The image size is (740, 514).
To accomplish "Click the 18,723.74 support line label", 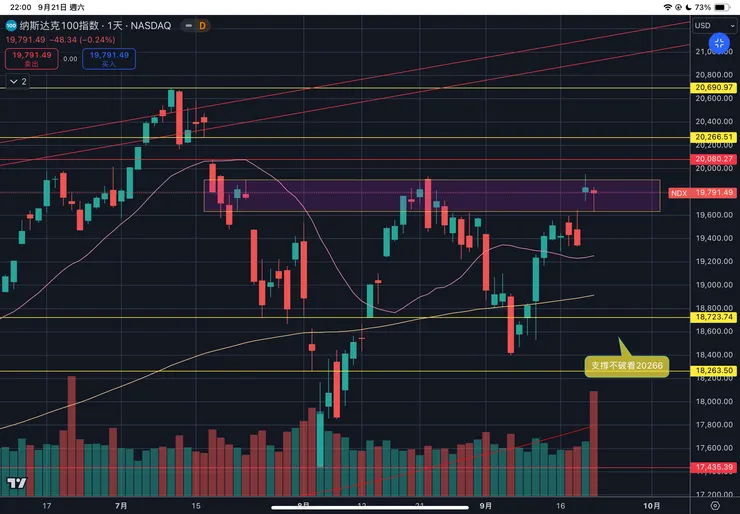I will click(x=714, y=317).
